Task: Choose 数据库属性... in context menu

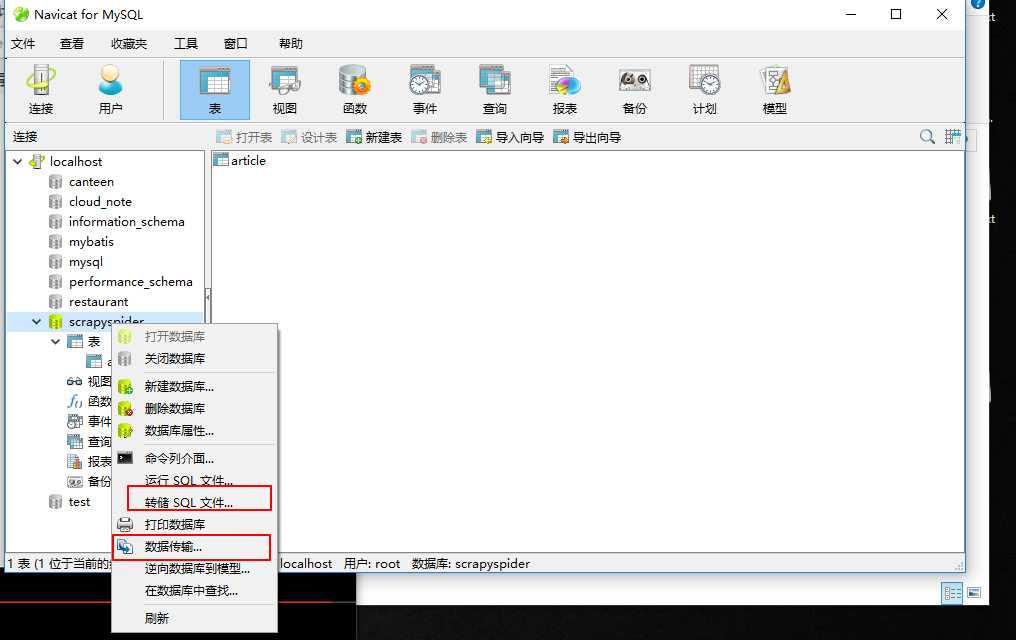Action: point(194,431)
